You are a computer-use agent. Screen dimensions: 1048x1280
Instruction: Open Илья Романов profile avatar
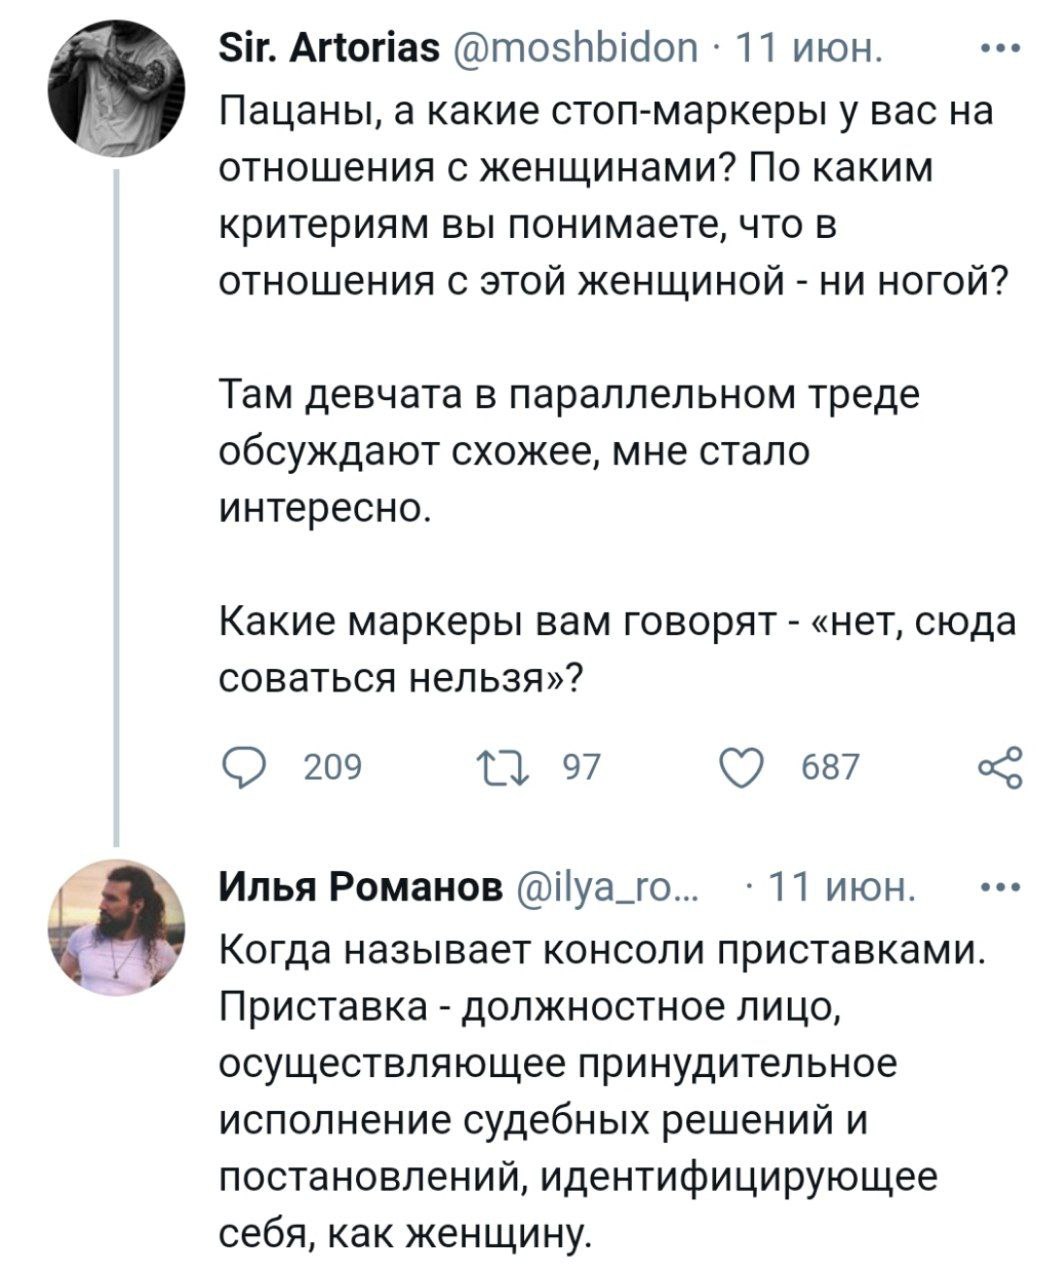click(x=117, y=915)
